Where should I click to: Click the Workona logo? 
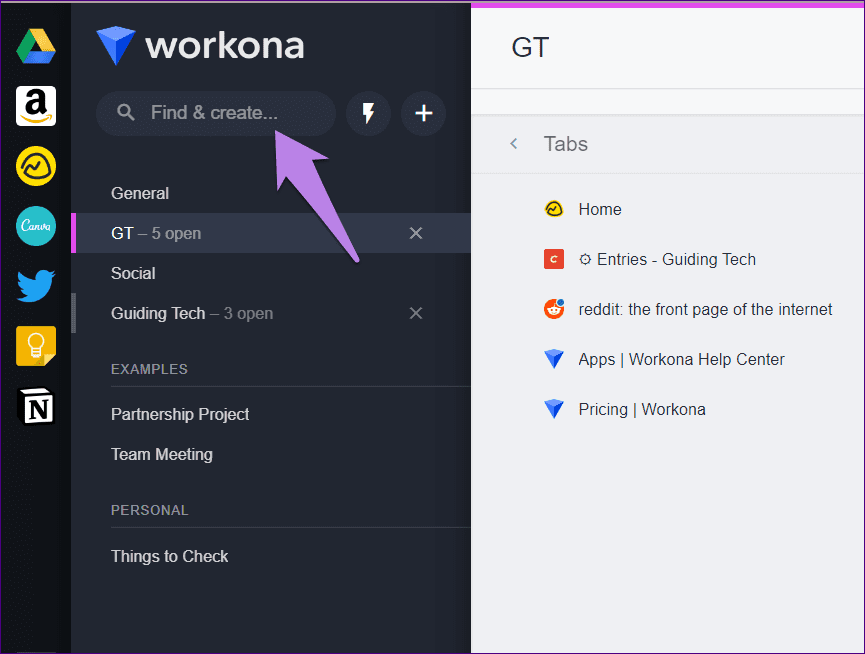click(200, 46)
